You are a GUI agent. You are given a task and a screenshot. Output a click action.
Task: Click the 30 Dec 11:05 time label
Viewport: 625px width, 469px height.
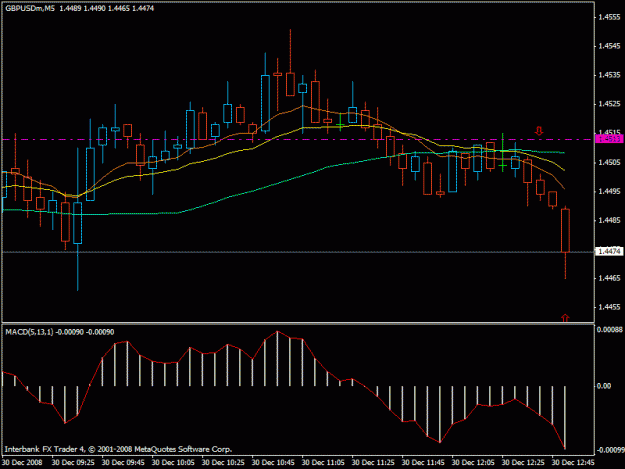pos(323,463)
